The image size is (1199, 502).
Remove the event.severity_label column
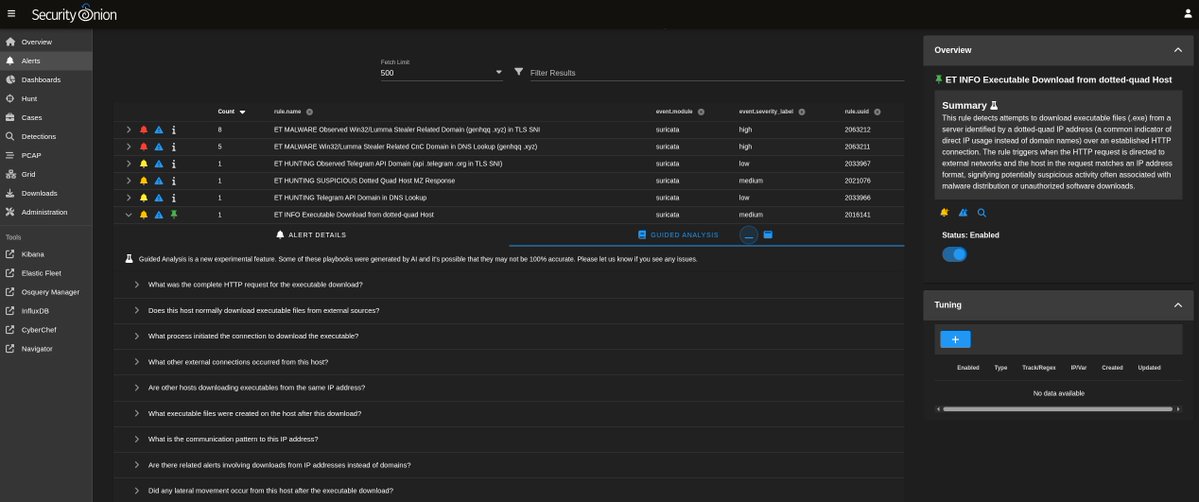pos(801,112)
